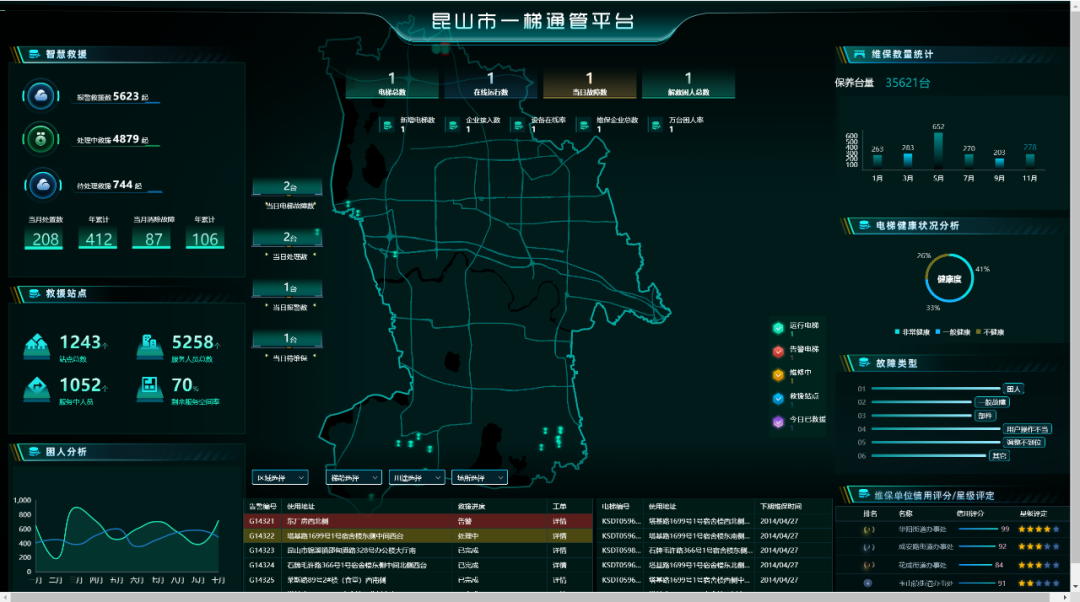Open the 区域 selection dropdown
This screenshot has width=1080, height=602.
(x=280, y=478)
